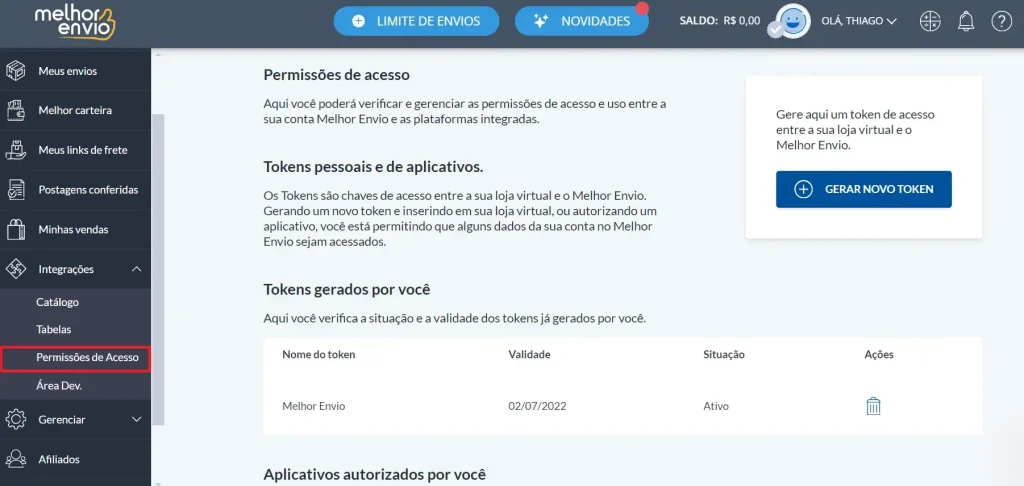Click the sidebar vertical scrollbar
This screenshot has height=486, width=1024.
(x=157, y=269)
